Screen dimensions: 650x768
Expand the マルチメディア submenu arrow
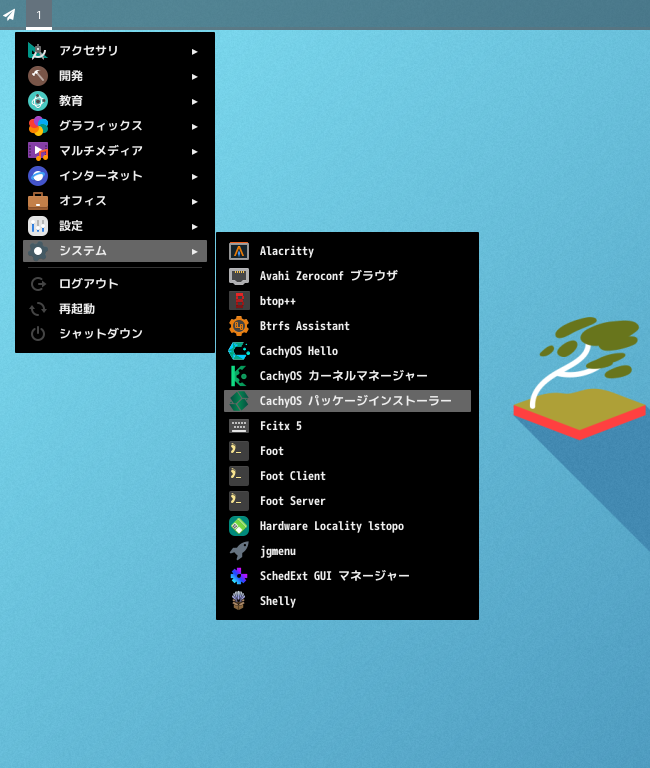click(x=194, y=151)
